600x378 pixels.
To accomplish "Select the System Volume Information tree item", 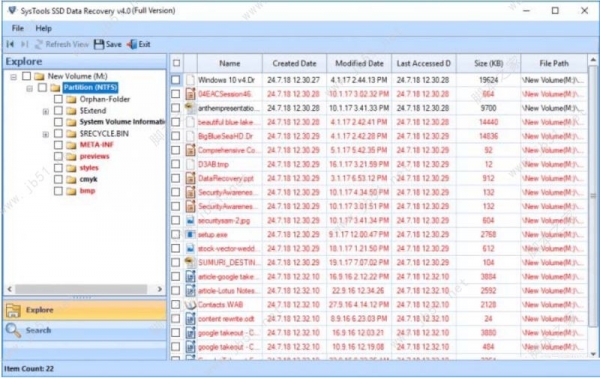I will point(122,122).
